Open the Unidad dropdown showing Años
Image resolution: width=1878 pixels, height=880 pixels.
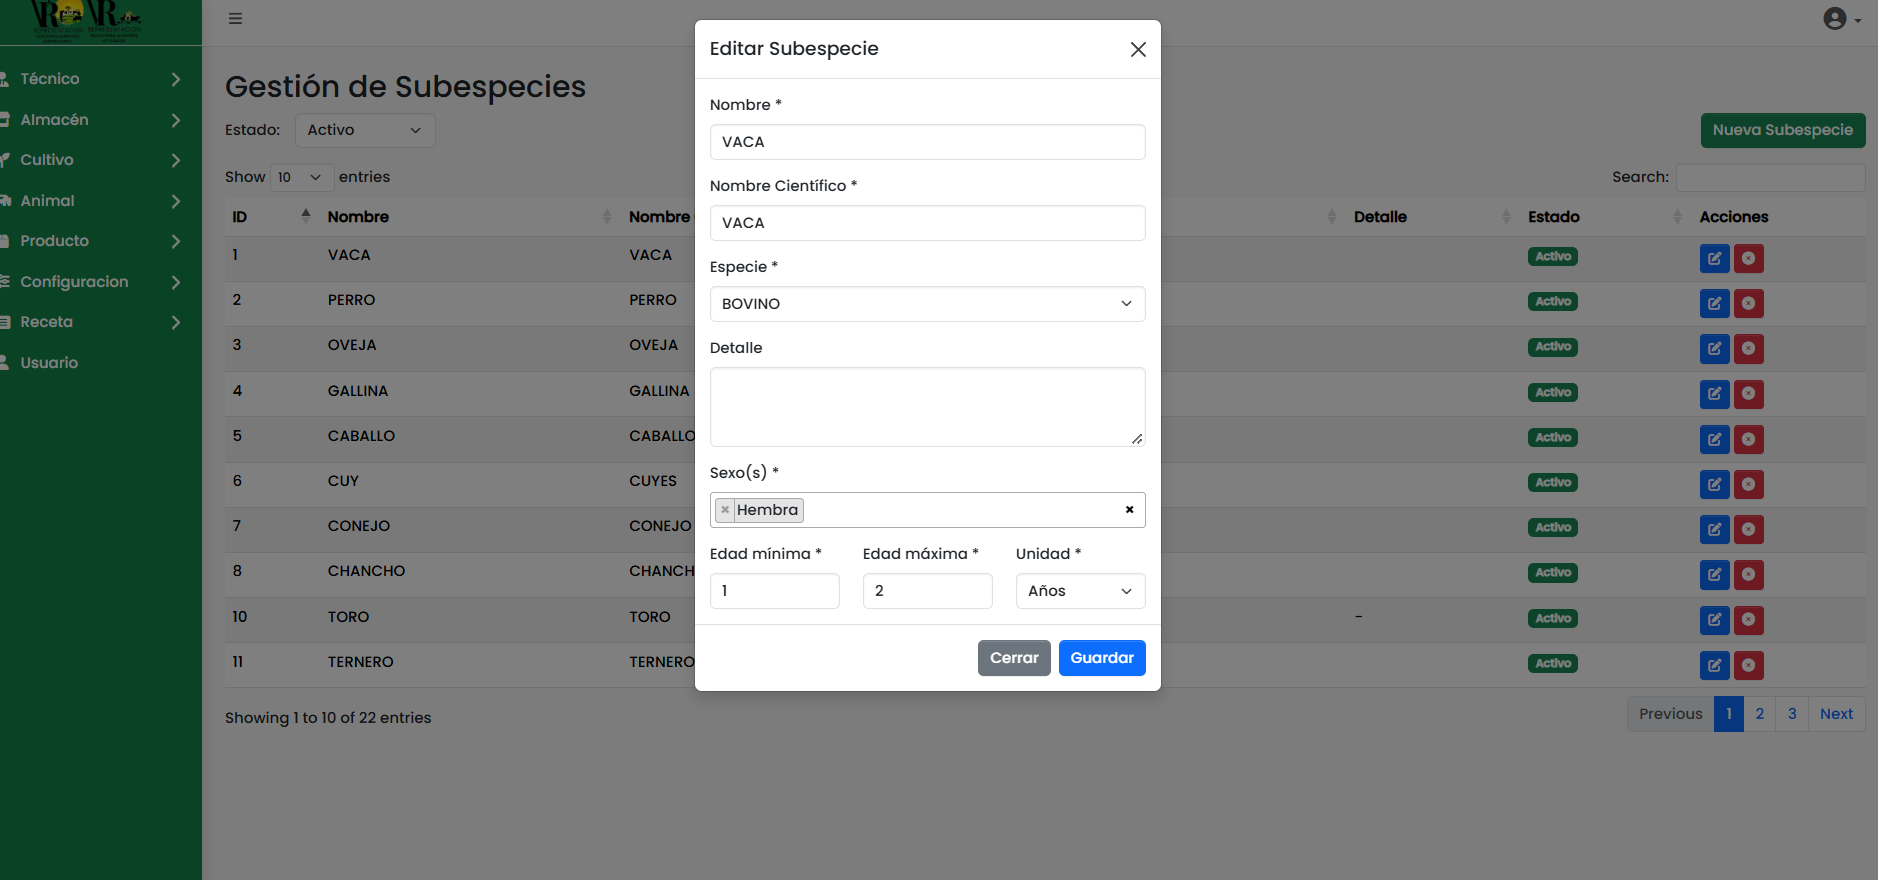coord(1080,591)
